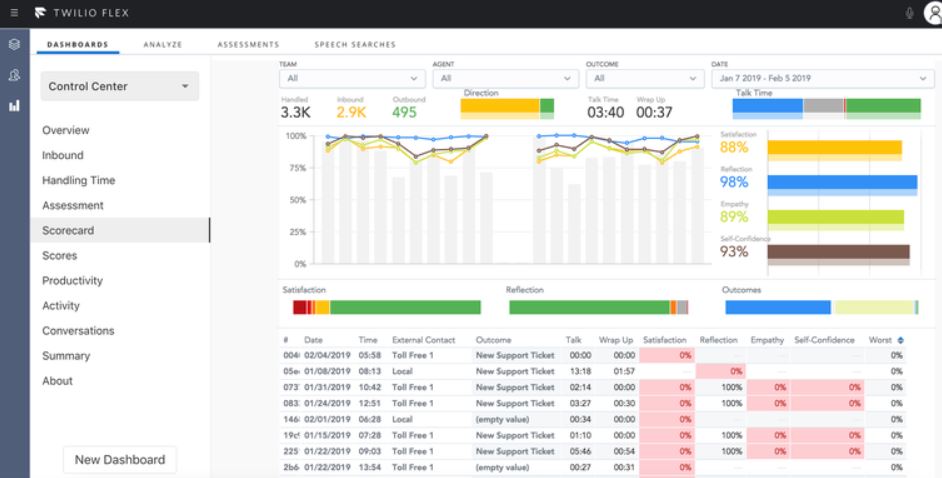Image resolution: width=942 pixels, height=478 pixels.
Task: Select Assessment dashboard
Action: click(x=73, y=205)
